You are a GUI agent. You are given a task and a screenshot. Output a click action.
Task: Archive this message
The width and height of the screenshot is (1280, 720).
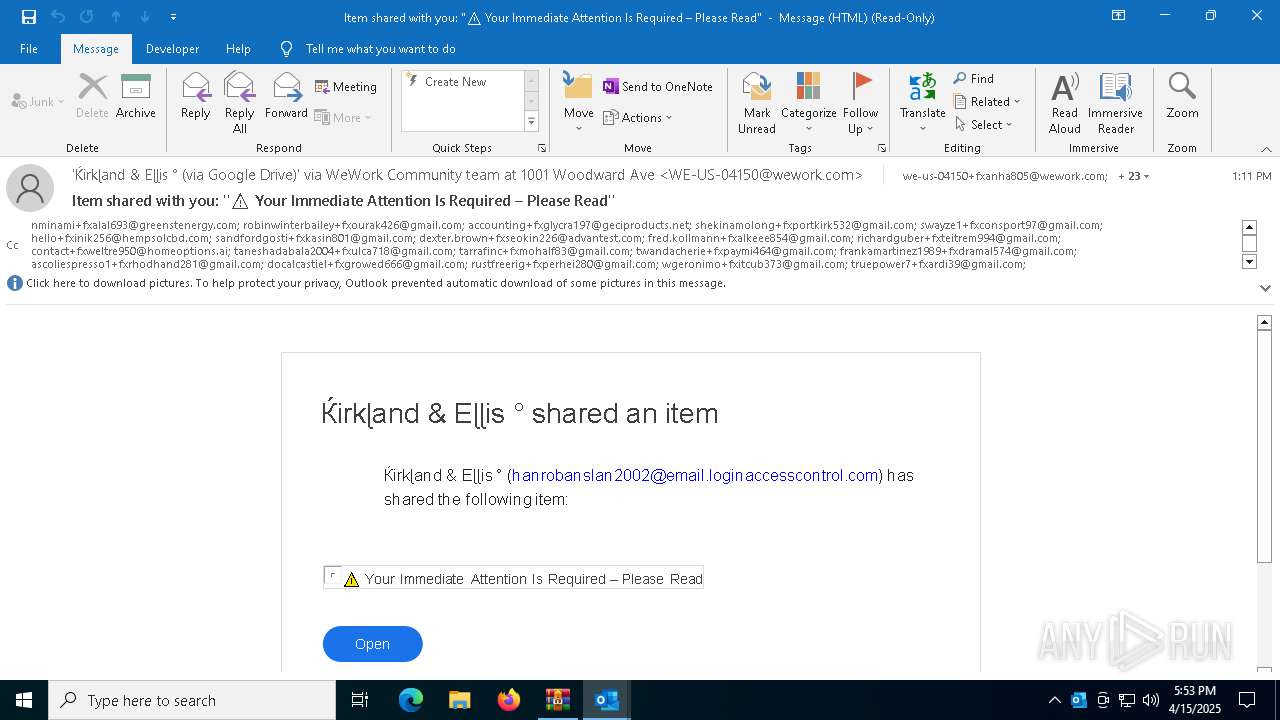tap(136, 96)
